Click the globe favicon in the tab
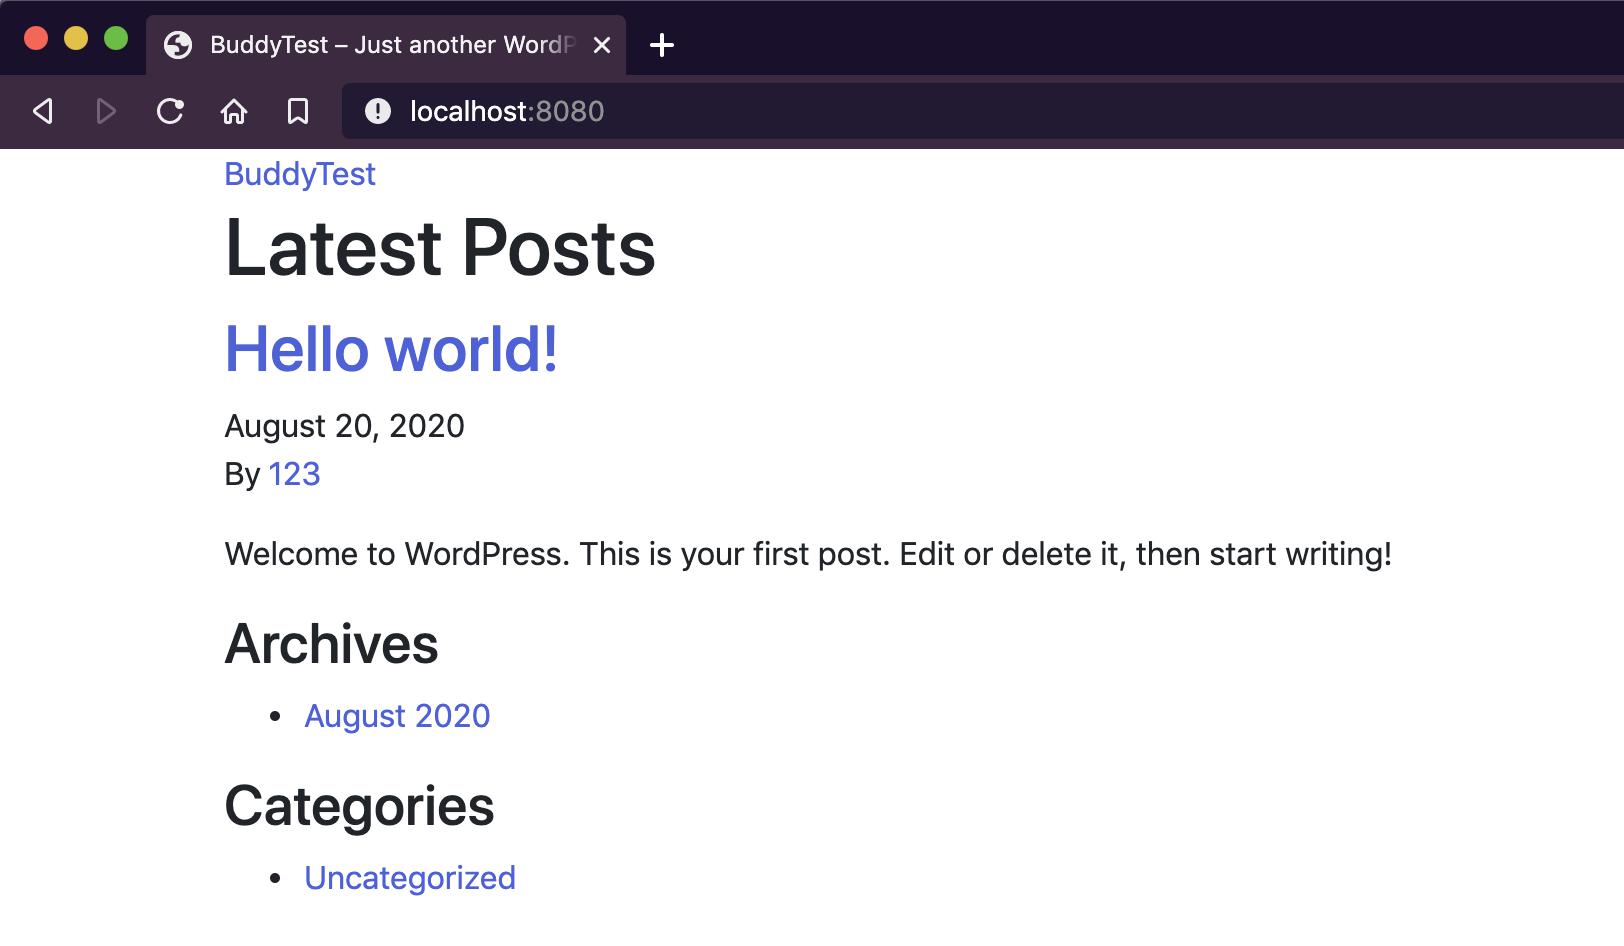This screenshot has height=946, width=1624. coord(178,45)
